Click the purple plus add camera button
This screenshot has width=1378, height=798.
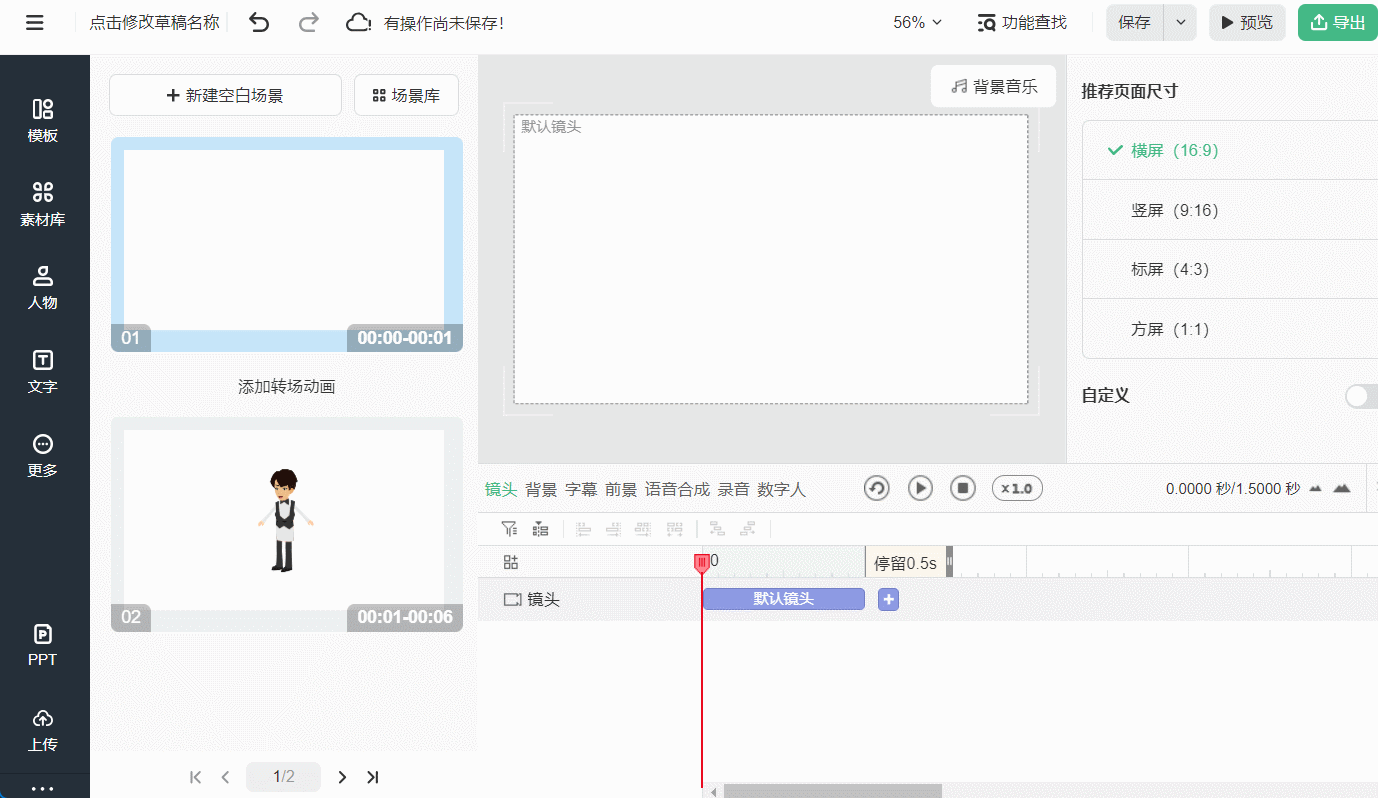pyautogui.click(x=888, y=599)
